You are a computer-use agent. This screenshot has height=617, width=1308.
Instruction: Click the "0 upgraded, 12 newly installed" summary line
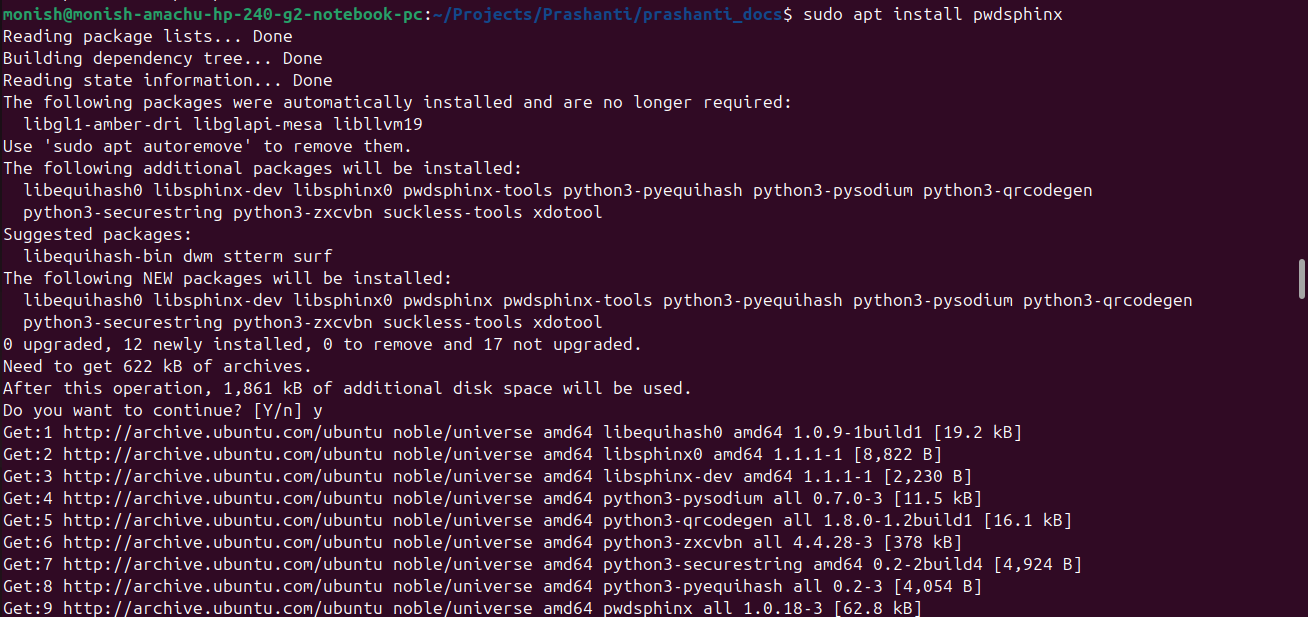pyautogui.click(x=320, y=344)
